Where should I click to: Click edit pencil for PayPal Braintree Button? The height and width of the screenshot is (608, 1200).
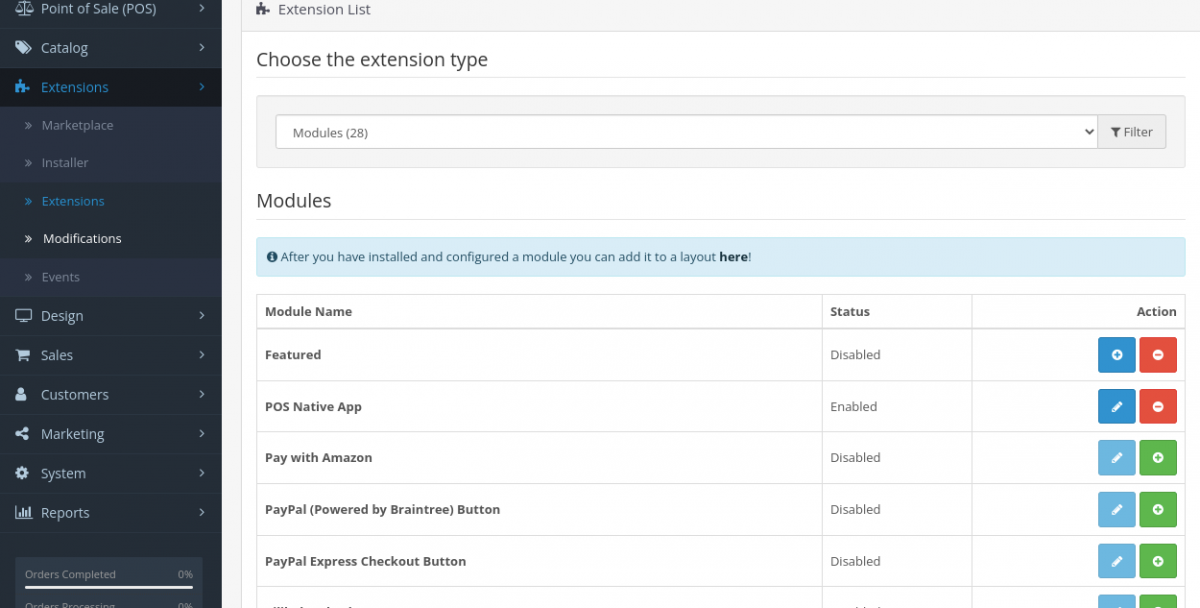(1116, 510)
